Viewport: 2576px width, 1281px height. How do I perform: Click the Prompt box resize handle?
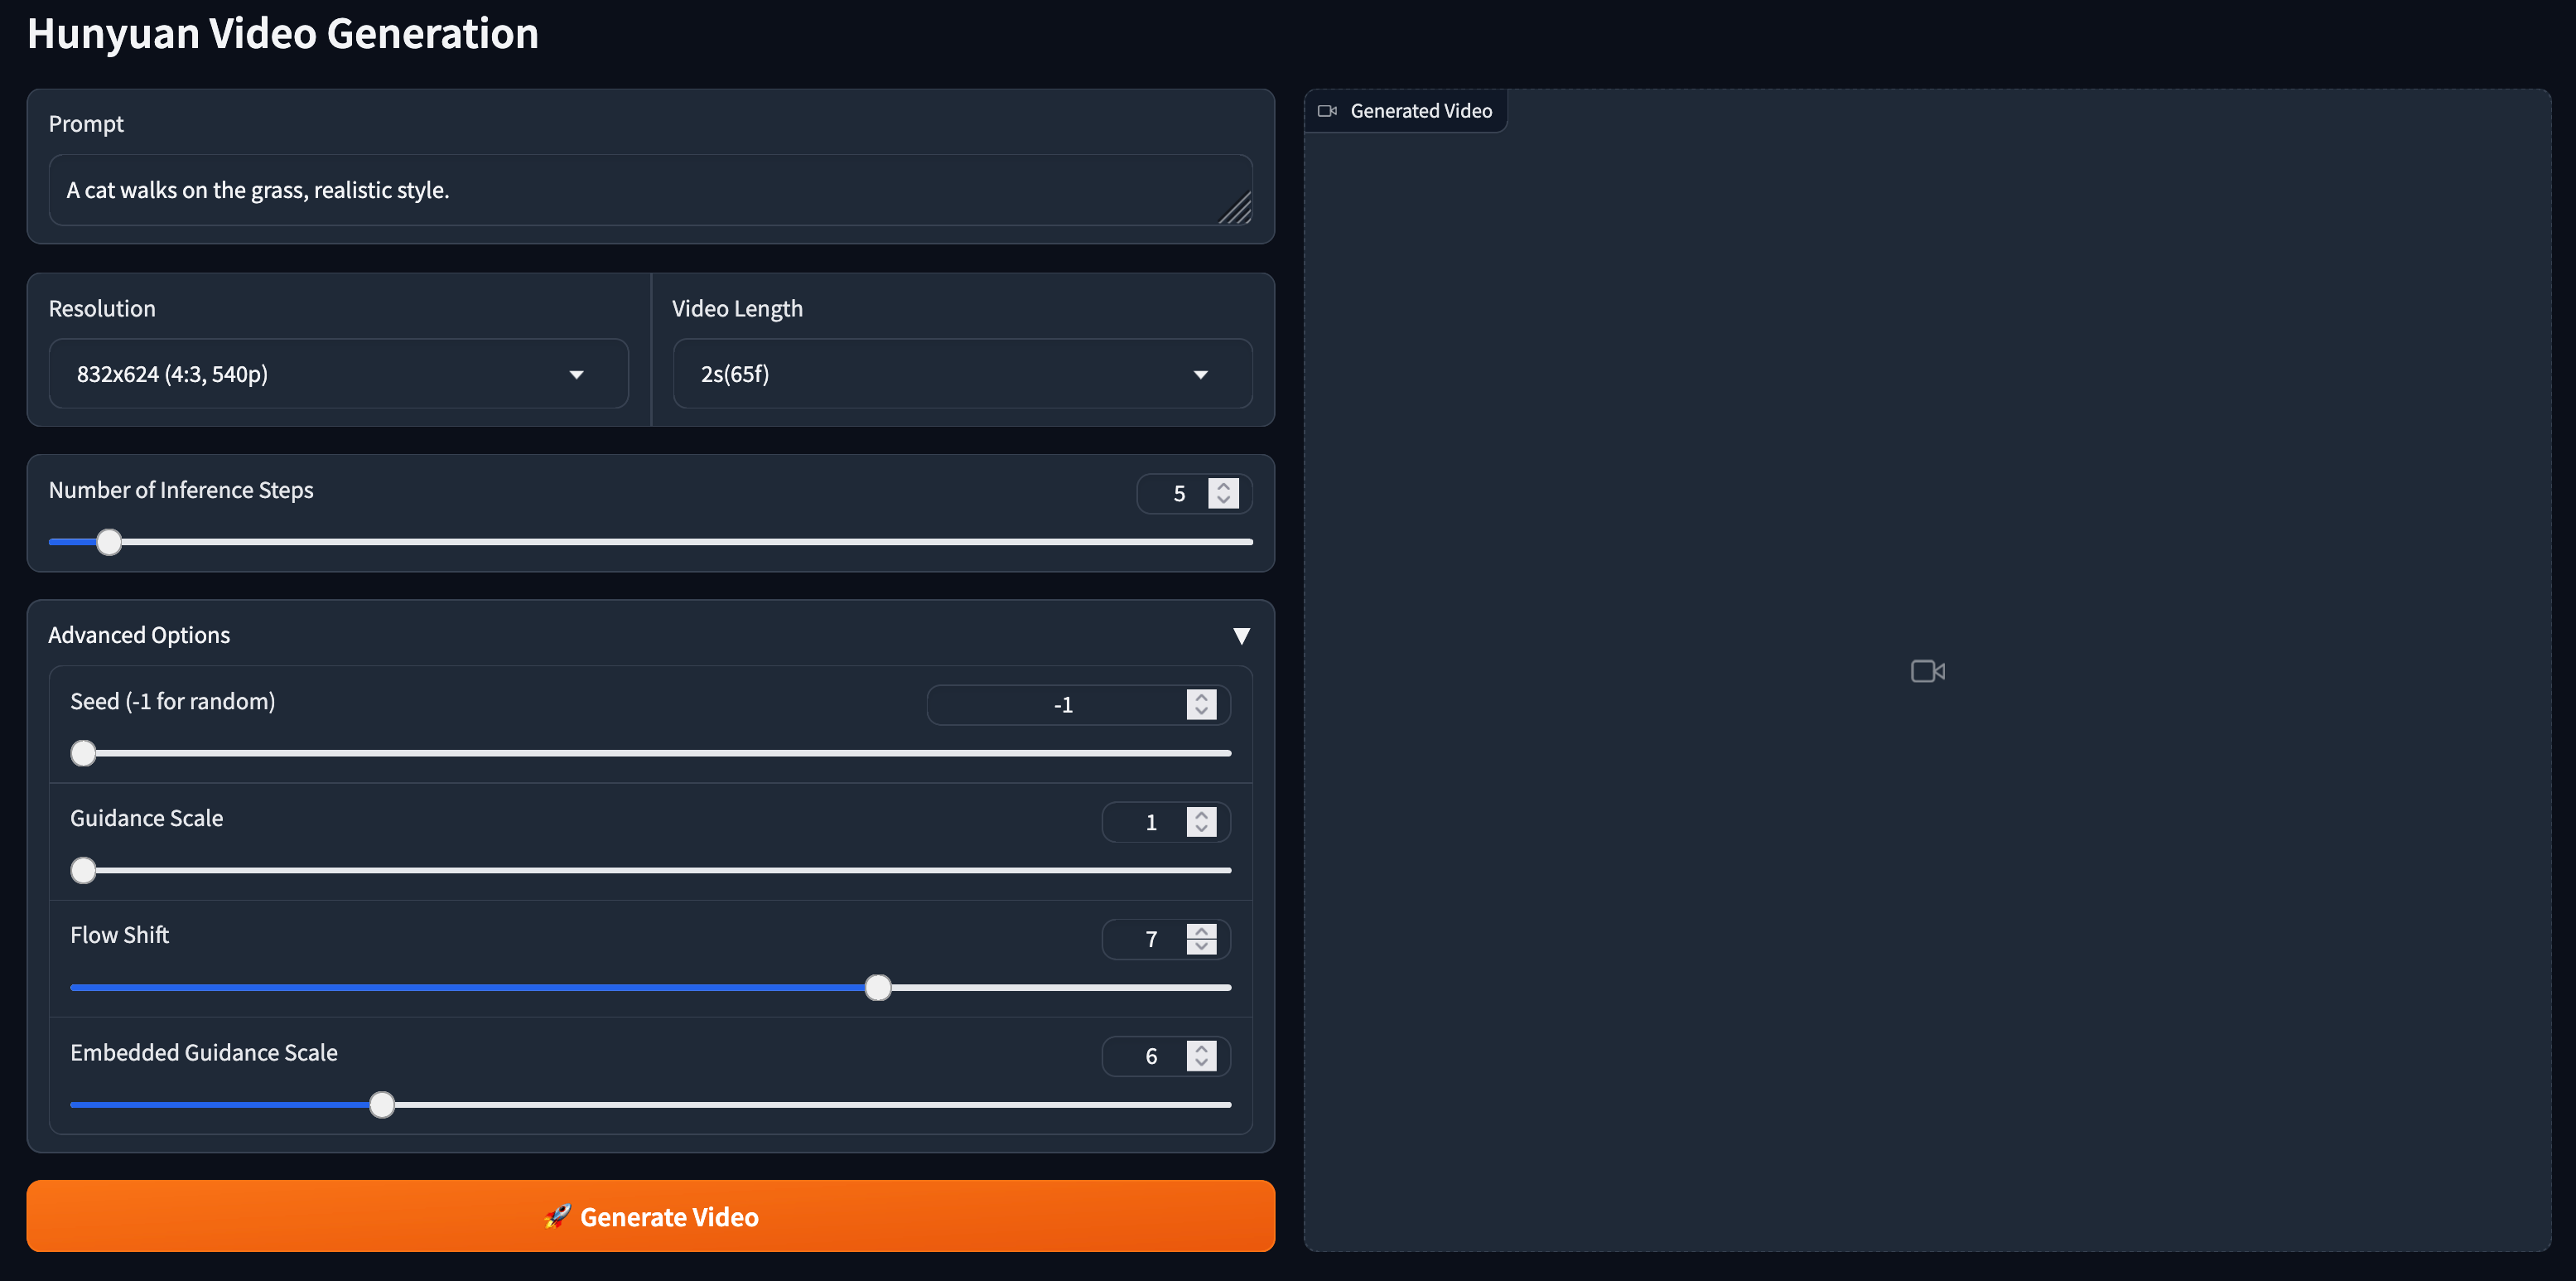(x=1236, y=208)
